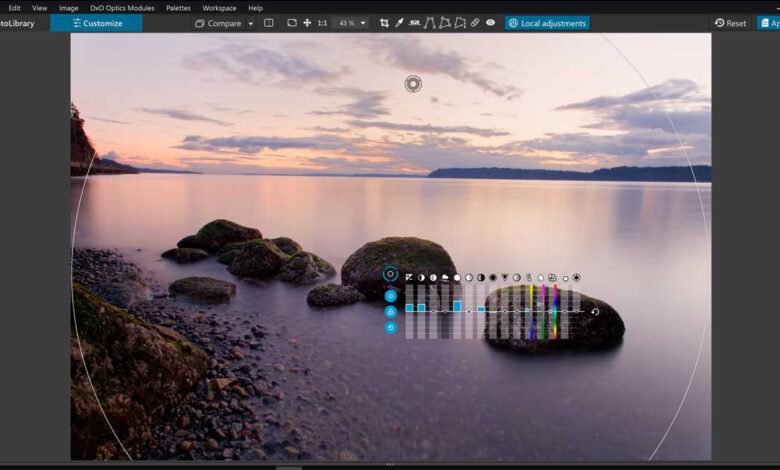Click the Exposure icon in equalizer
Viewport: 780px width, 470px height.
click(409, 277)
